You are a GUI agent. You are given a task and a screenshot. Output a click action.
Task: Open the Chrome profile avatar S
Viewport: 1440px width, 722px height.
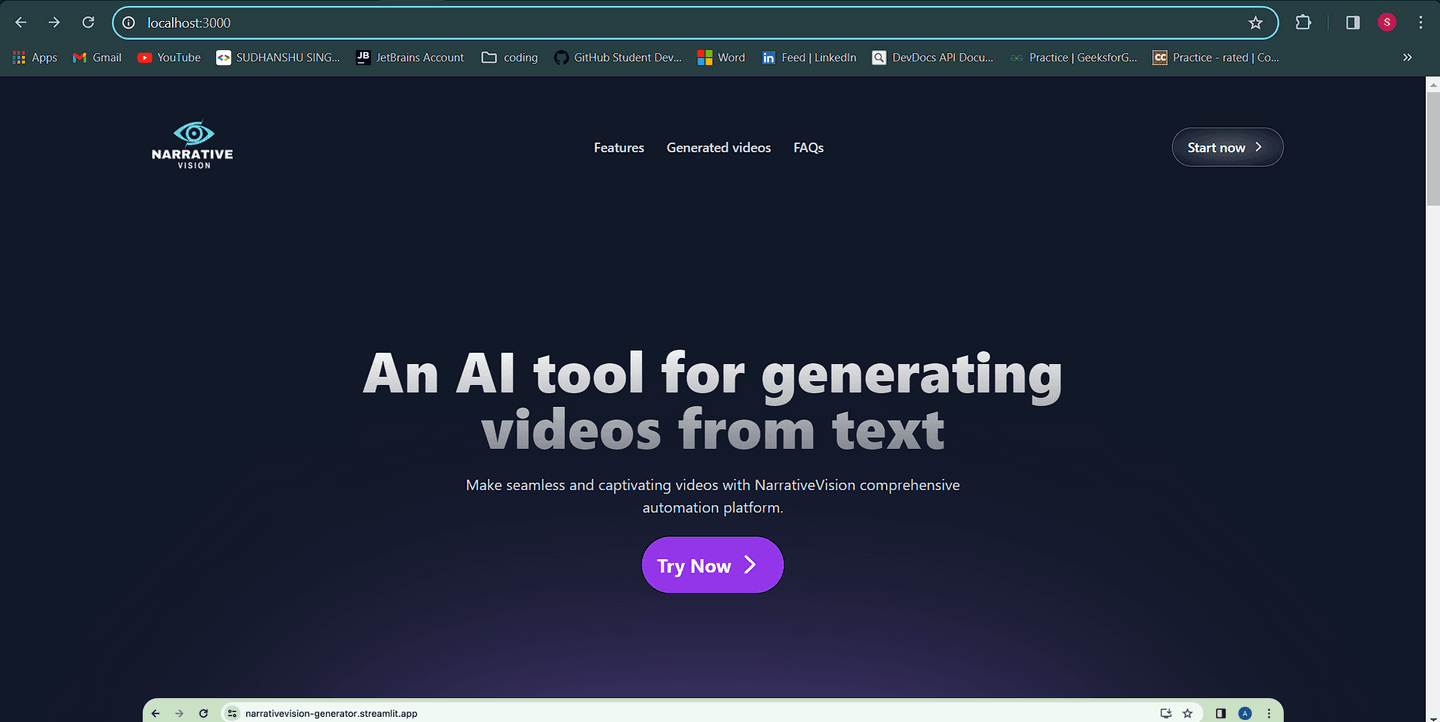(1386, 22)
